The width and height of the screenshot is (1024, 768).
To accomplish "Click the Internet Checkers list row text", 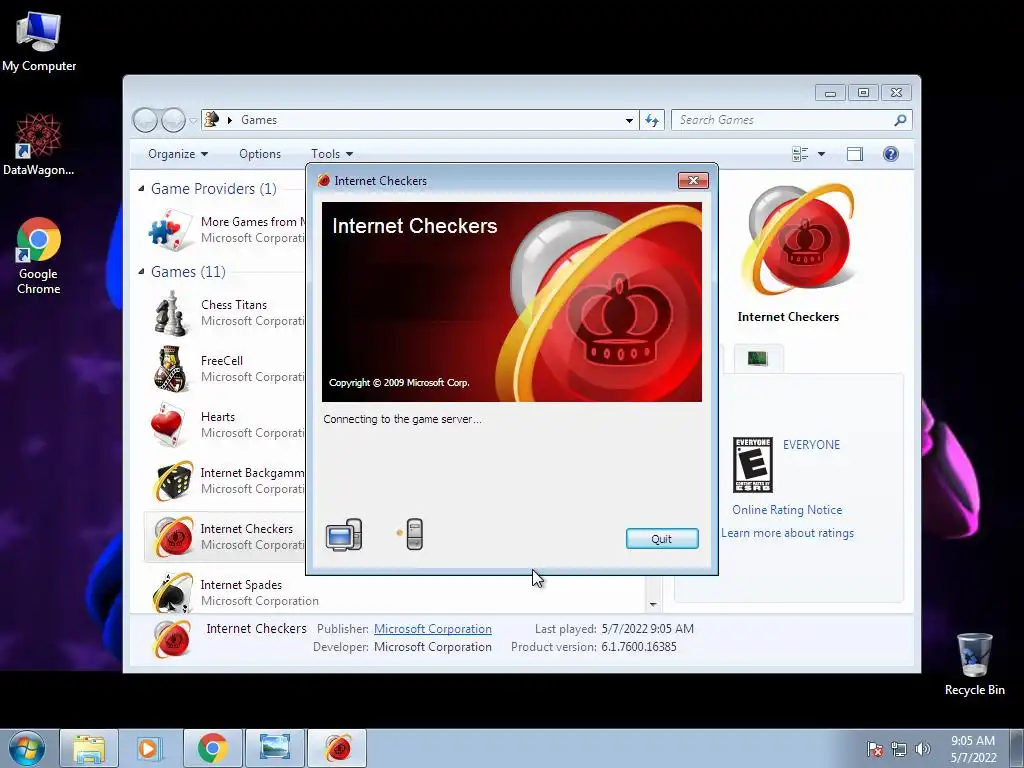I will click(246, 529).
